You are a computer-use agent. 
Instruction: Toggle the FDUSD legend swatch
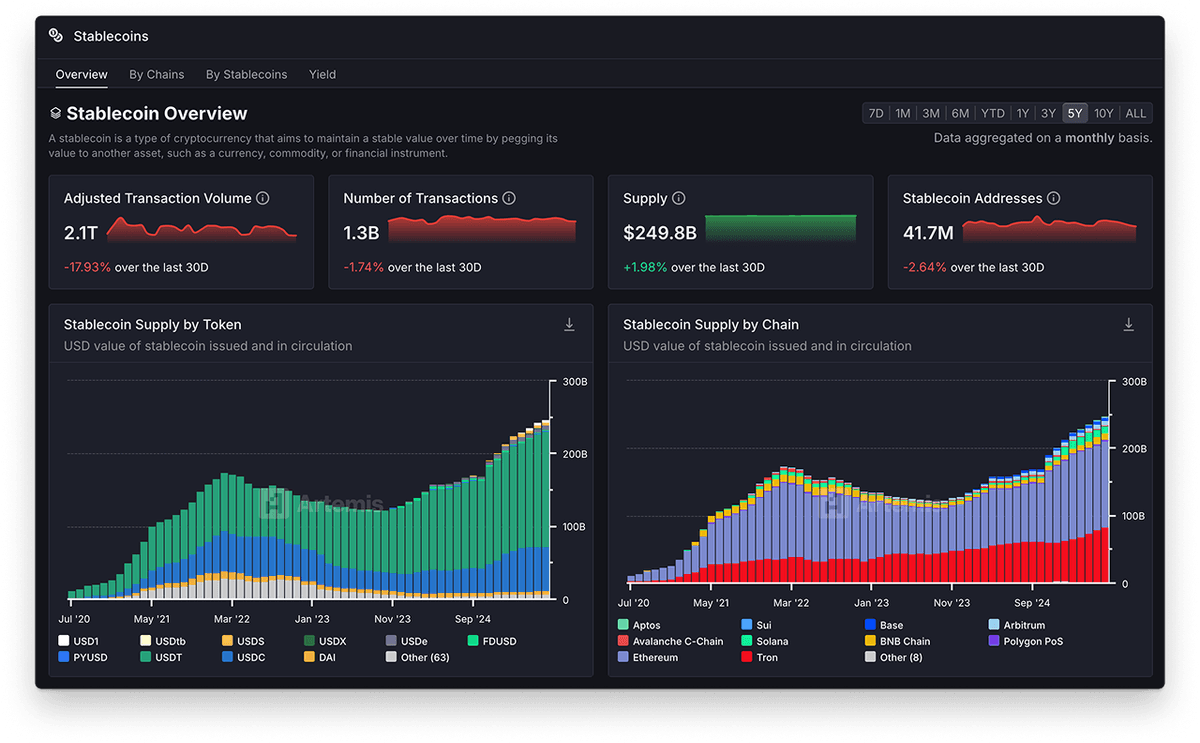[473, 641]
